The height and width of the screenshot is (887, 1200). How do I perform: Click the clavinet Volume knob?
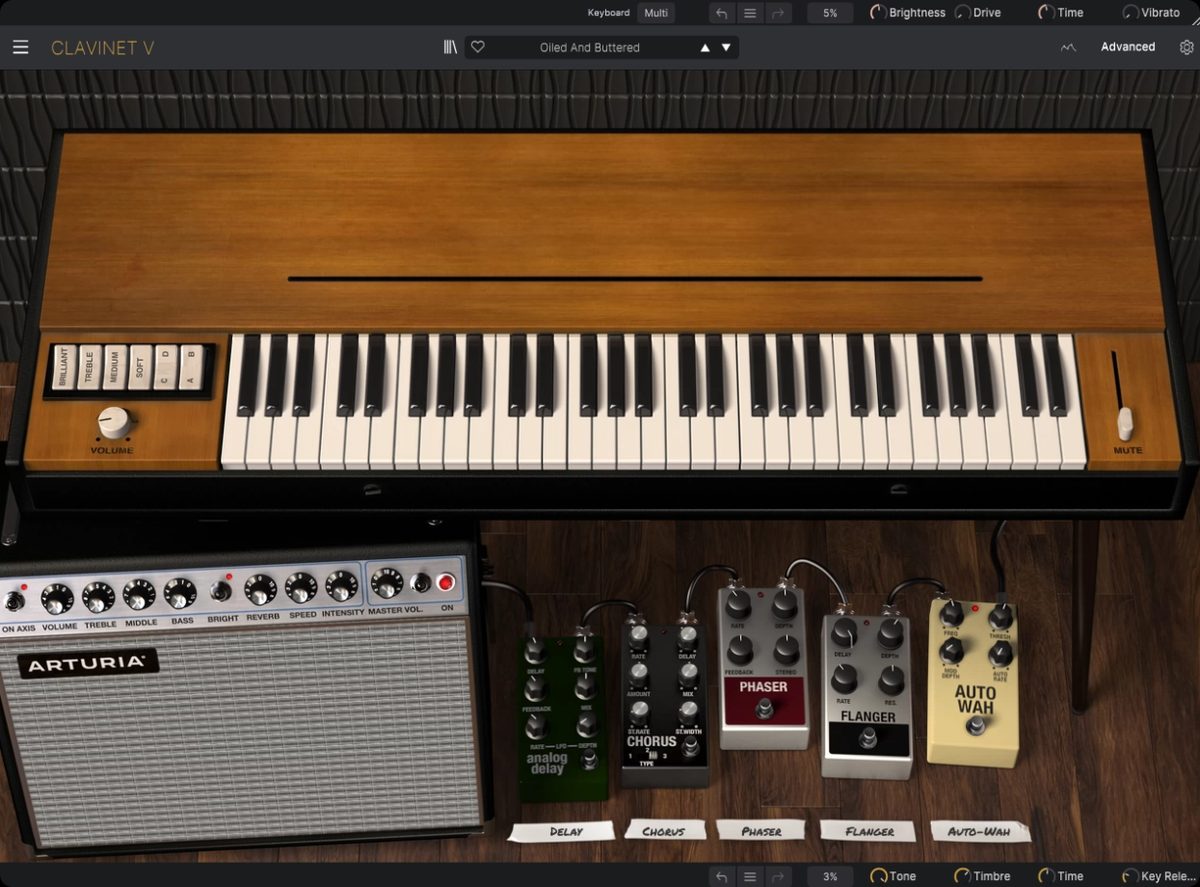tap(112, 421)
